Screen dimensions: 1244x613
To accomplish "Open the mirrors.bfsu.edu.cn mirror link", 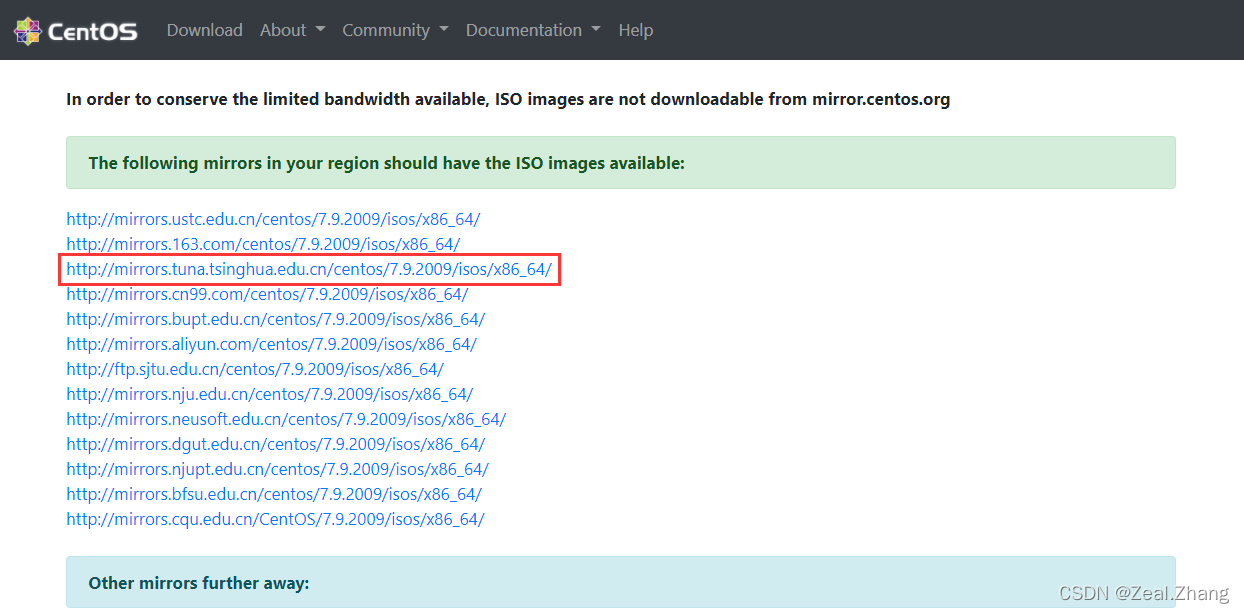I will (x=273, y=494).
